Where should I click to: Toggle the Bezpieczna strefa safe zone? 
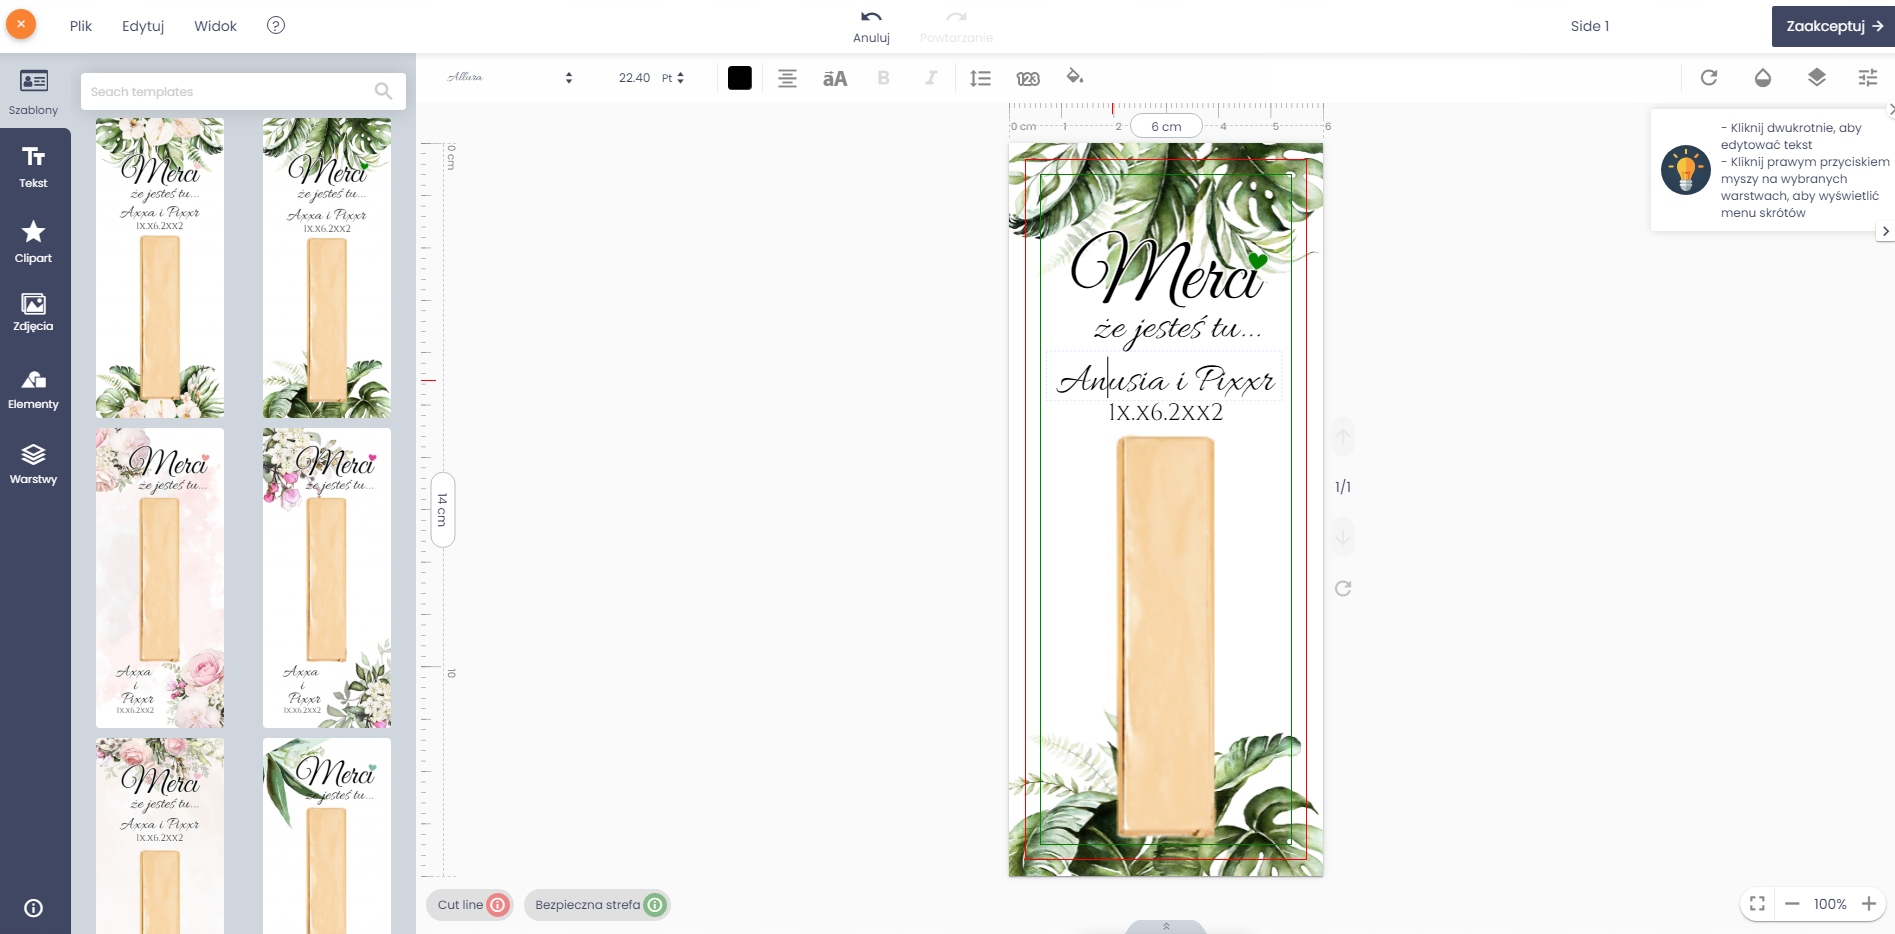click(597, 905)
